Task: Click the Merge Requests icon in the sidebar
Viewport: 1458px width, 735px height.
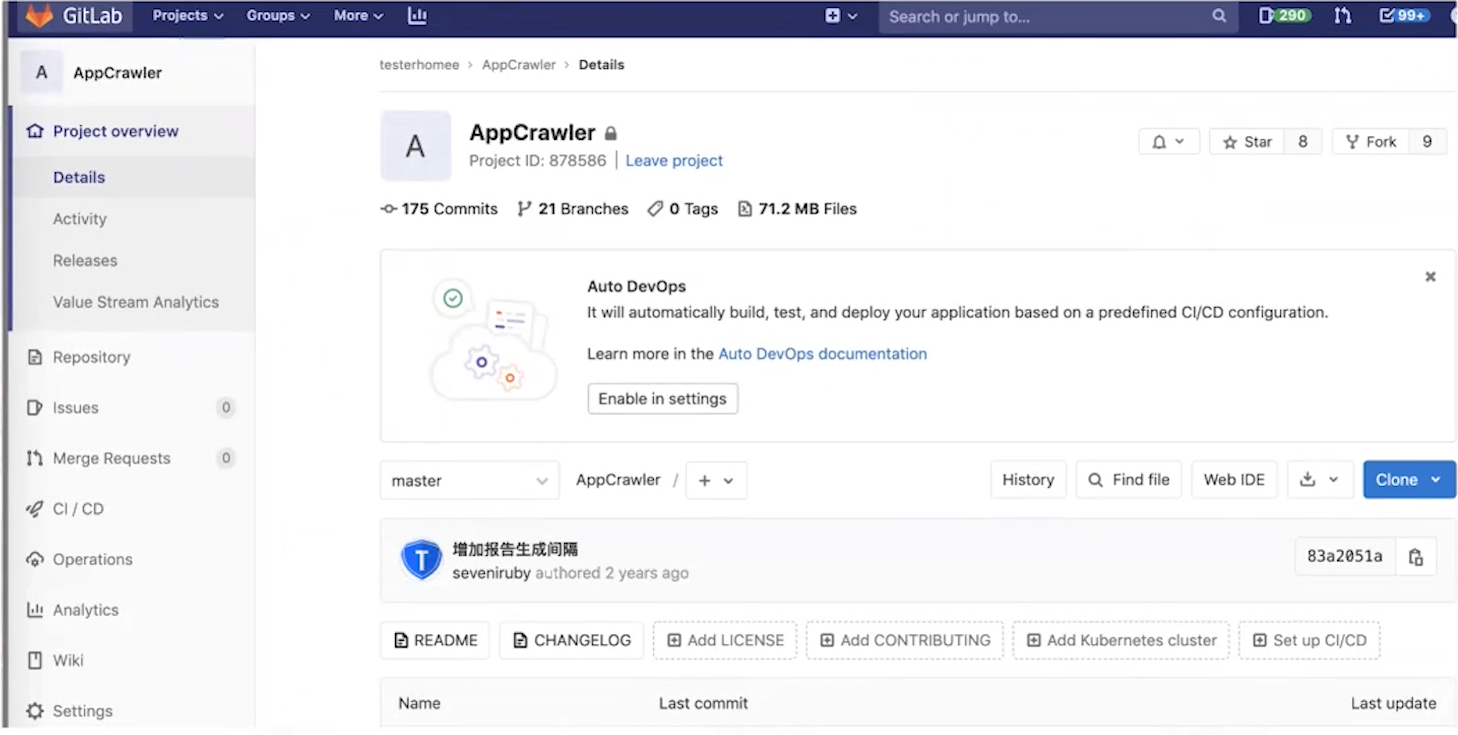Action: point(35,458)
